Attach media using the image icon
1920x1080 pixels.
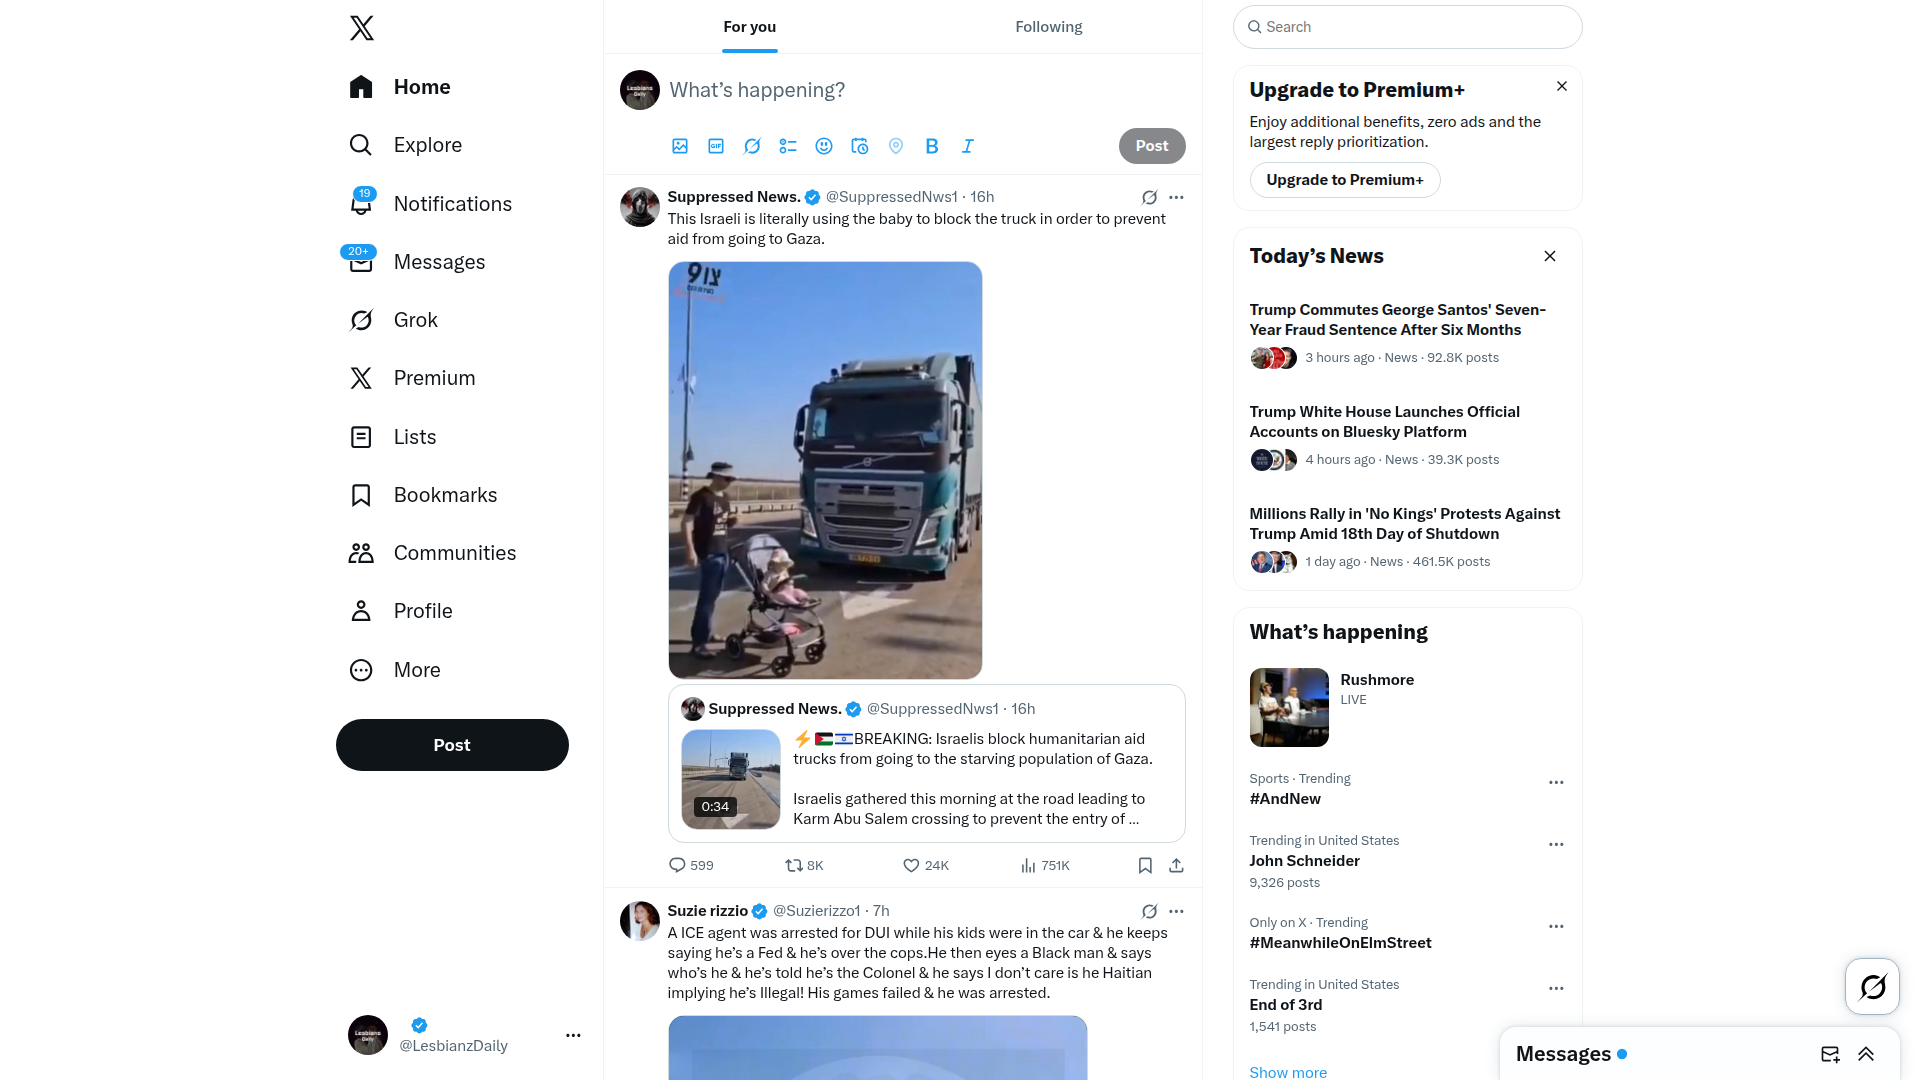tap(680, 146)
